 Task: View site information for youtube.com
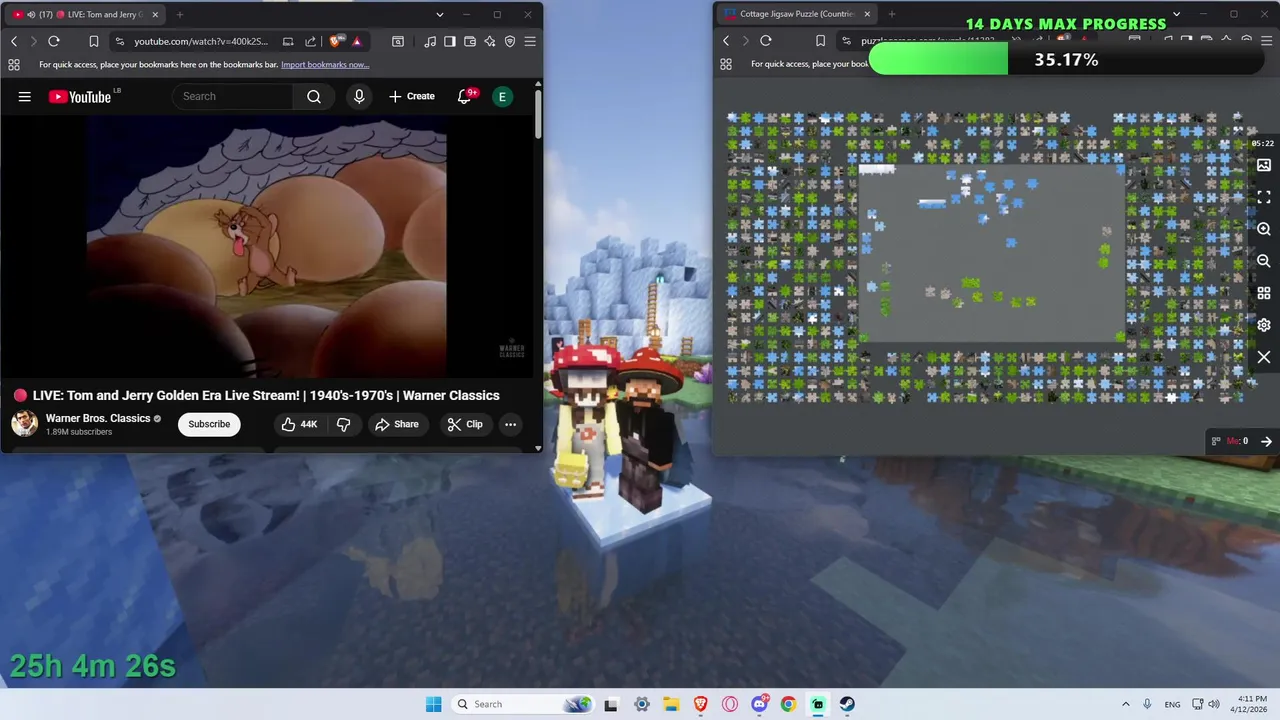click(x=120, y=41)
